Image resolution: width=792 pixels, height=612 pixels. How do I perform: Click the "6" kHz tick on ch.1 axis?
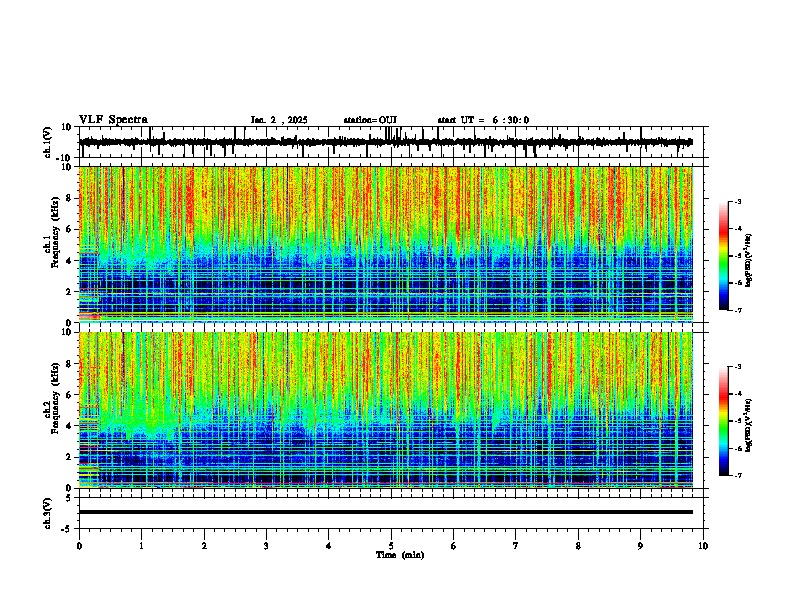click(69, 229)
